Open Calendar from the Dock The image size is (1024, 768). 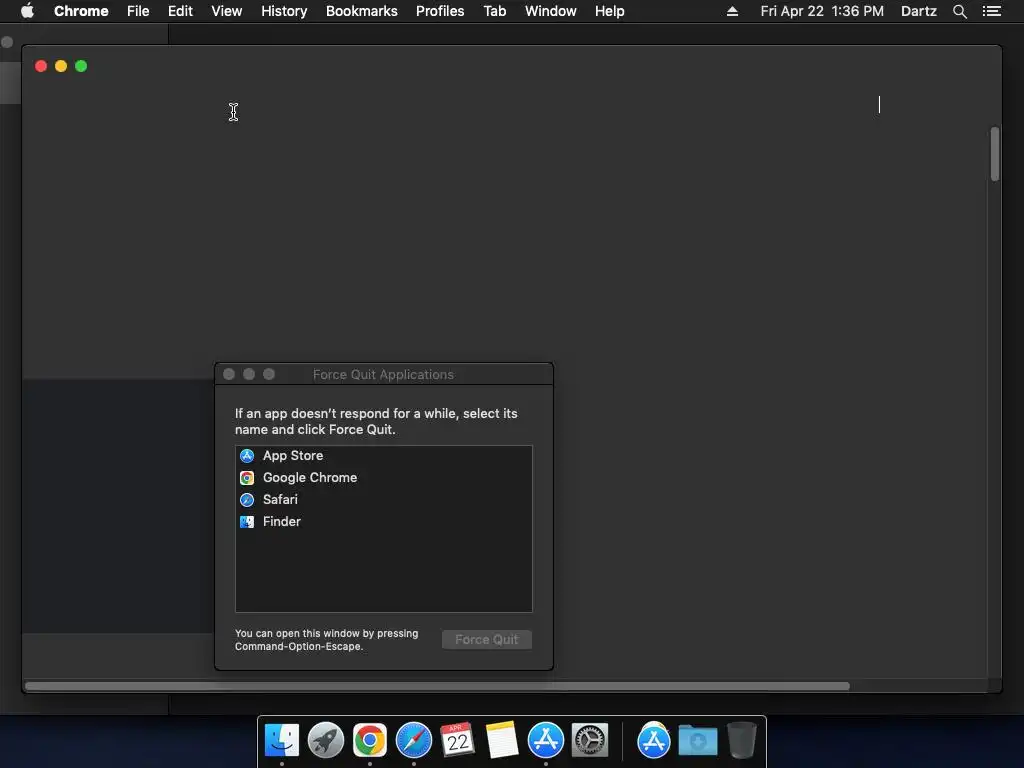[457, 740]
